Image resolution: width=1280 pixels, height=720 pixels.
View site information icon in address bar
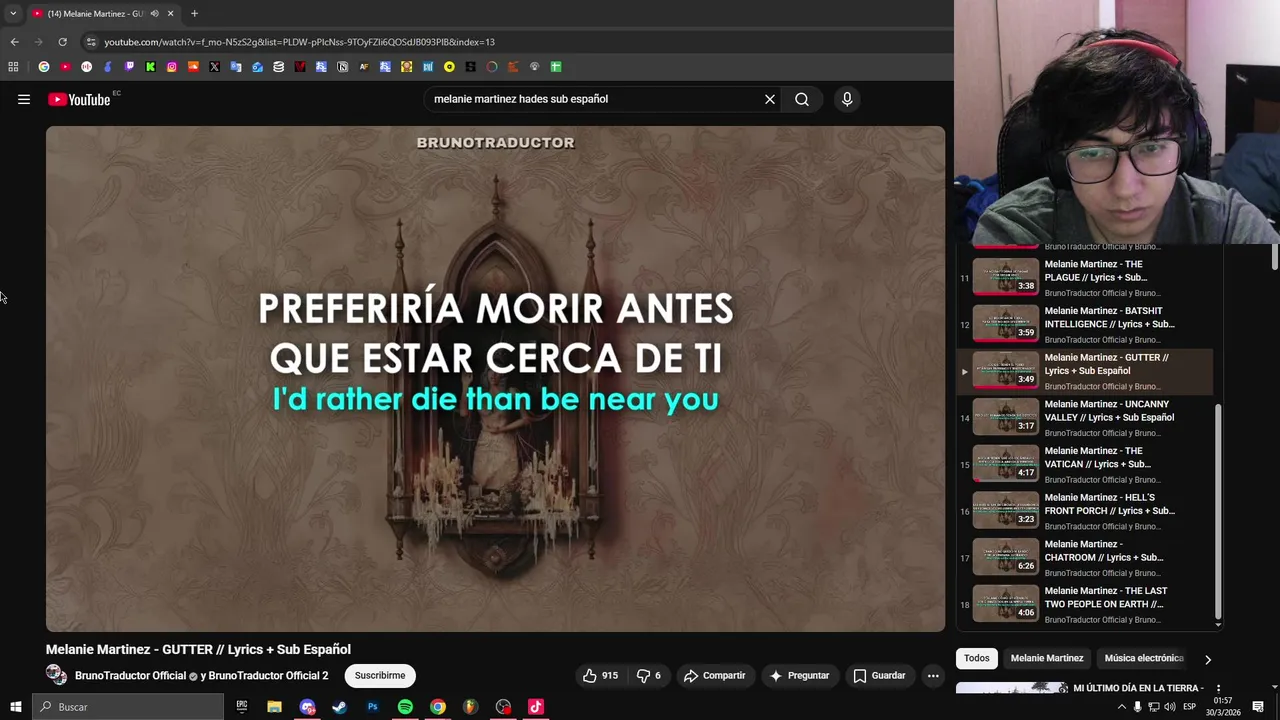(91, 42)
